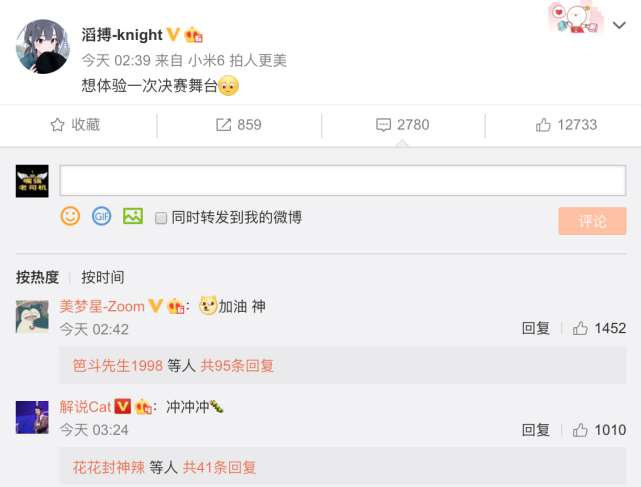Insert a GIF using GIF icon
Screen dimensions: 641x487
101,216
